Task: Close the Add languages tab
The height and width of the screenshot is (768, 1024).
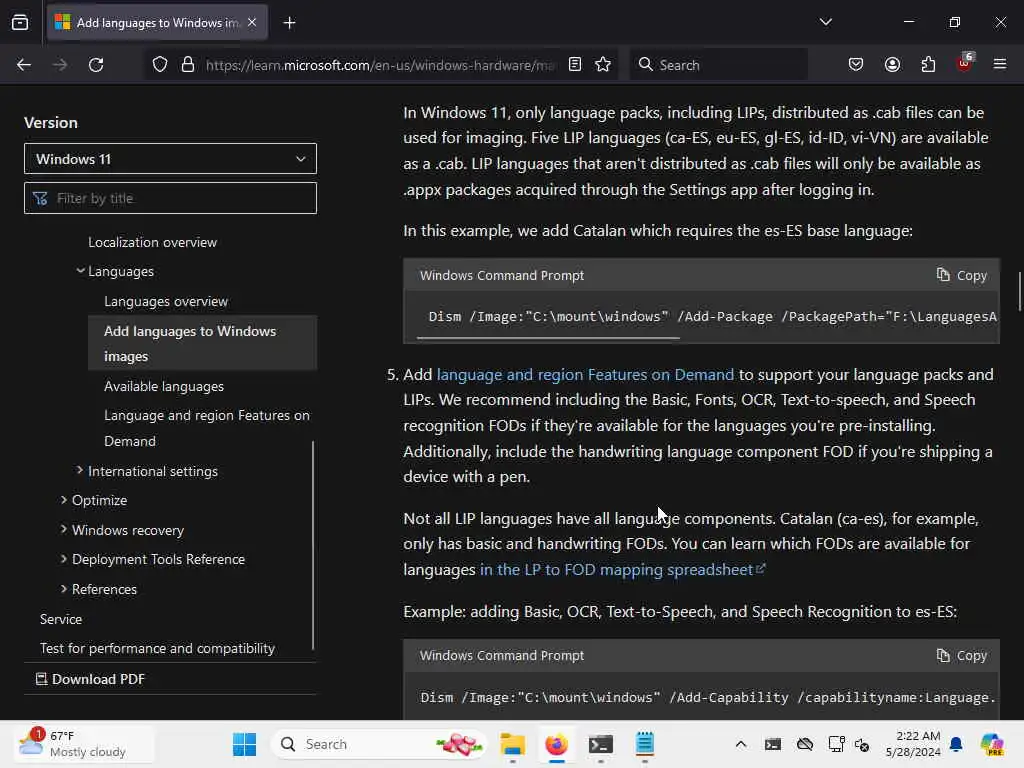Action: tap(252, 22)
